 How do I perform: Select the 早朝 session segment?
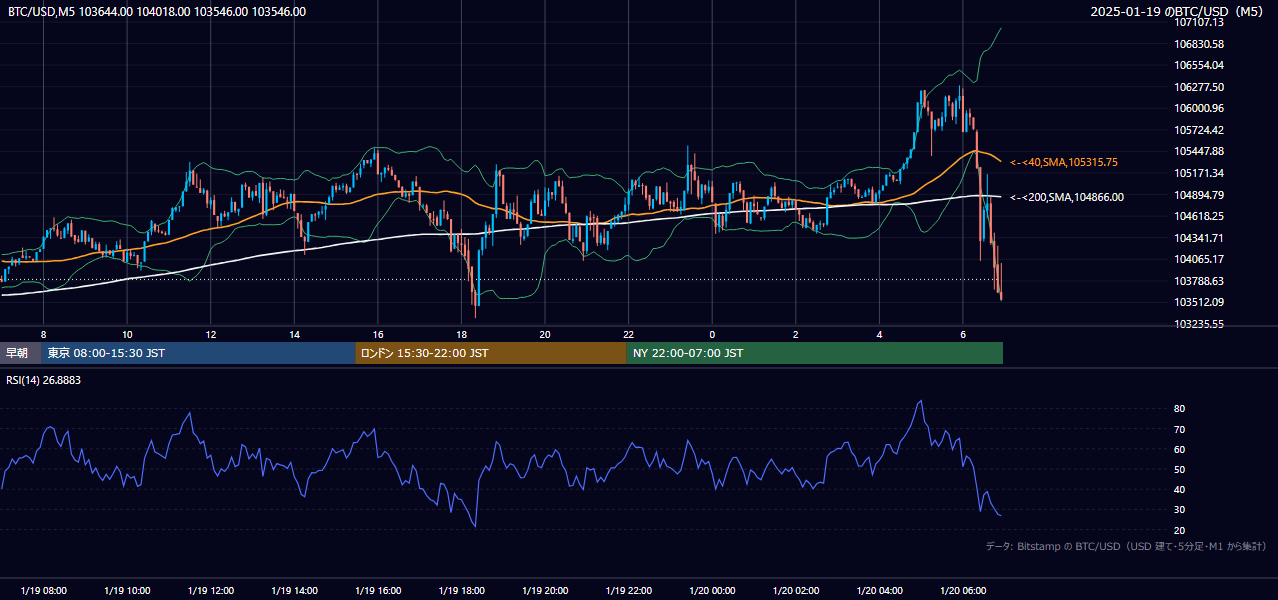(20, 353)
